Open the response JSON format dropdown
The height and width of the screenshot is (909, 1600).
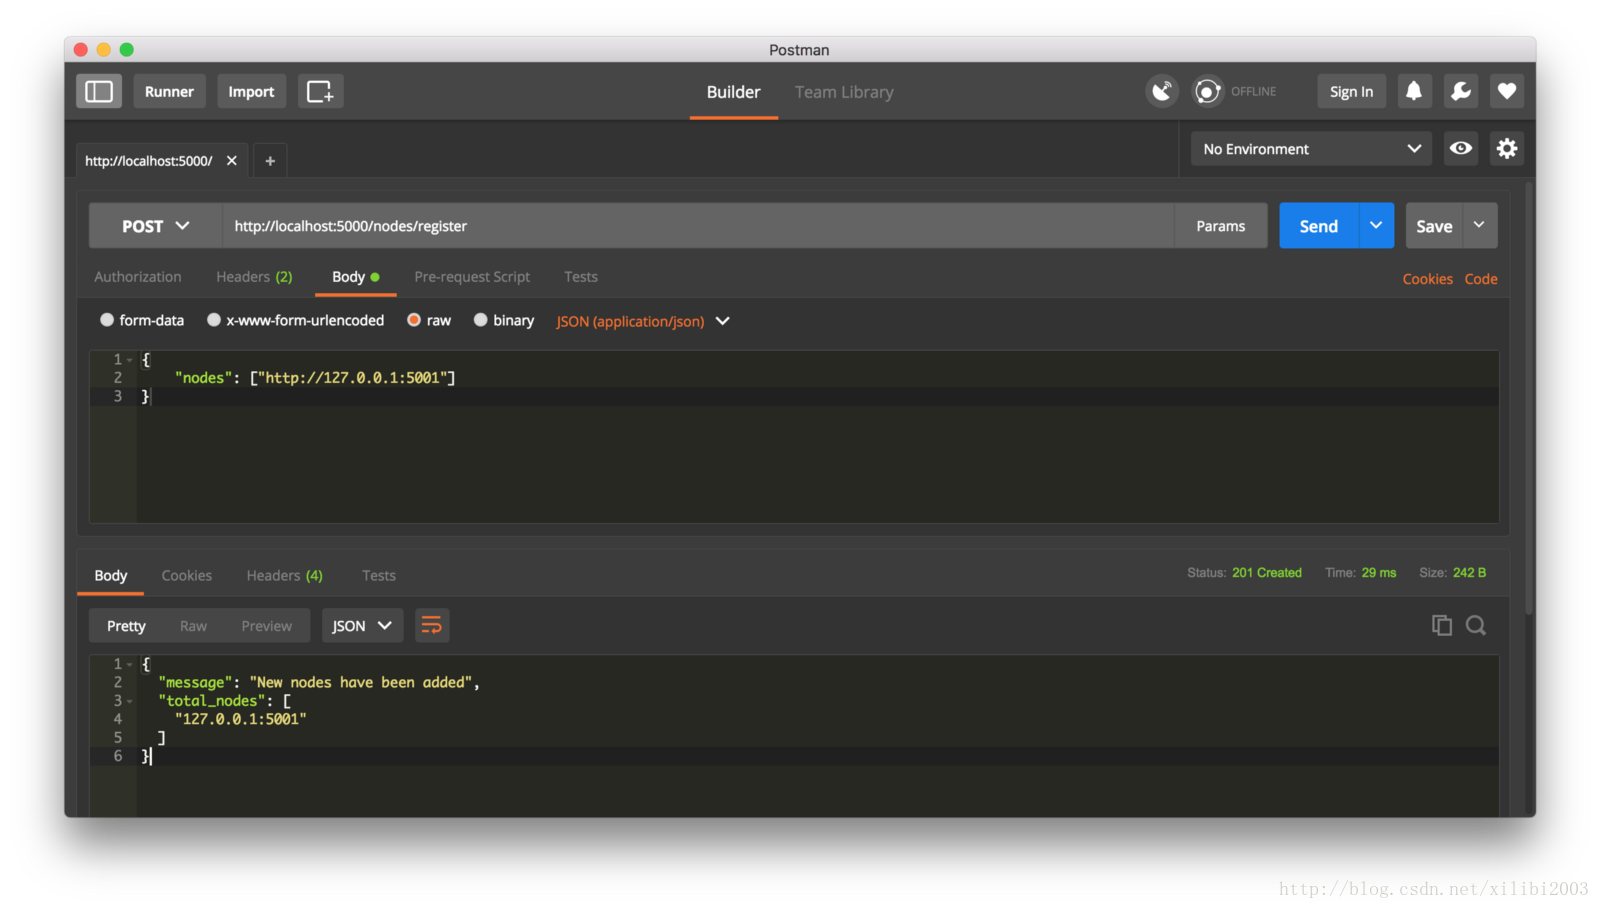[x=362, y=625]
